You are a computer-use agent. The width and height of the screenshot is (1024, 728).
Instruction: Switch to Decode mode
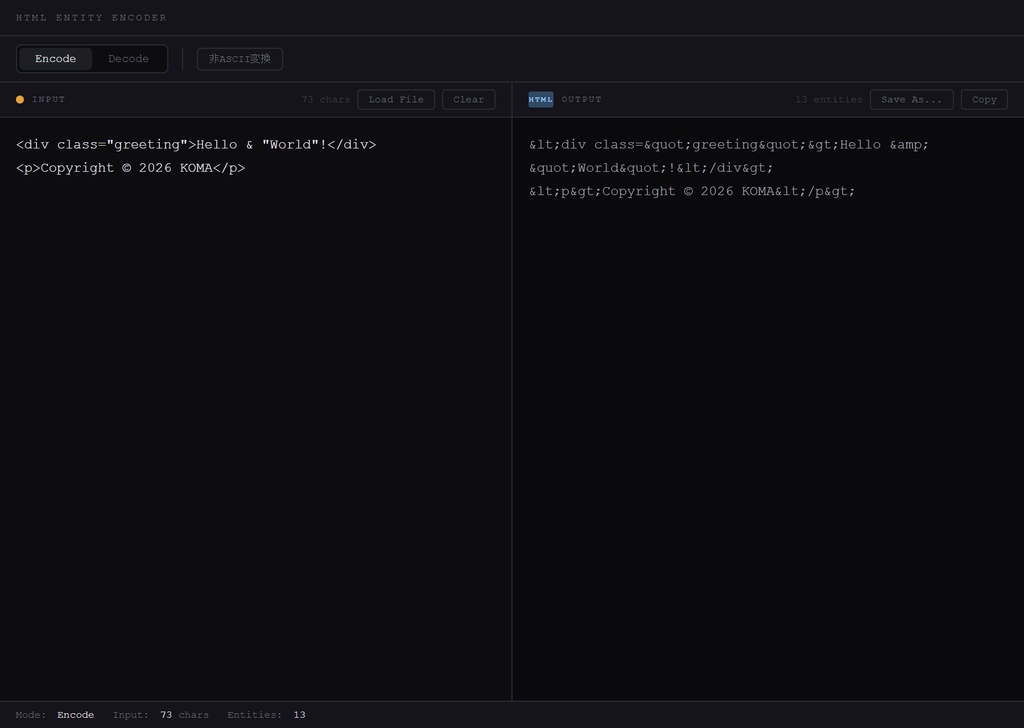click(x=128, y=59)
